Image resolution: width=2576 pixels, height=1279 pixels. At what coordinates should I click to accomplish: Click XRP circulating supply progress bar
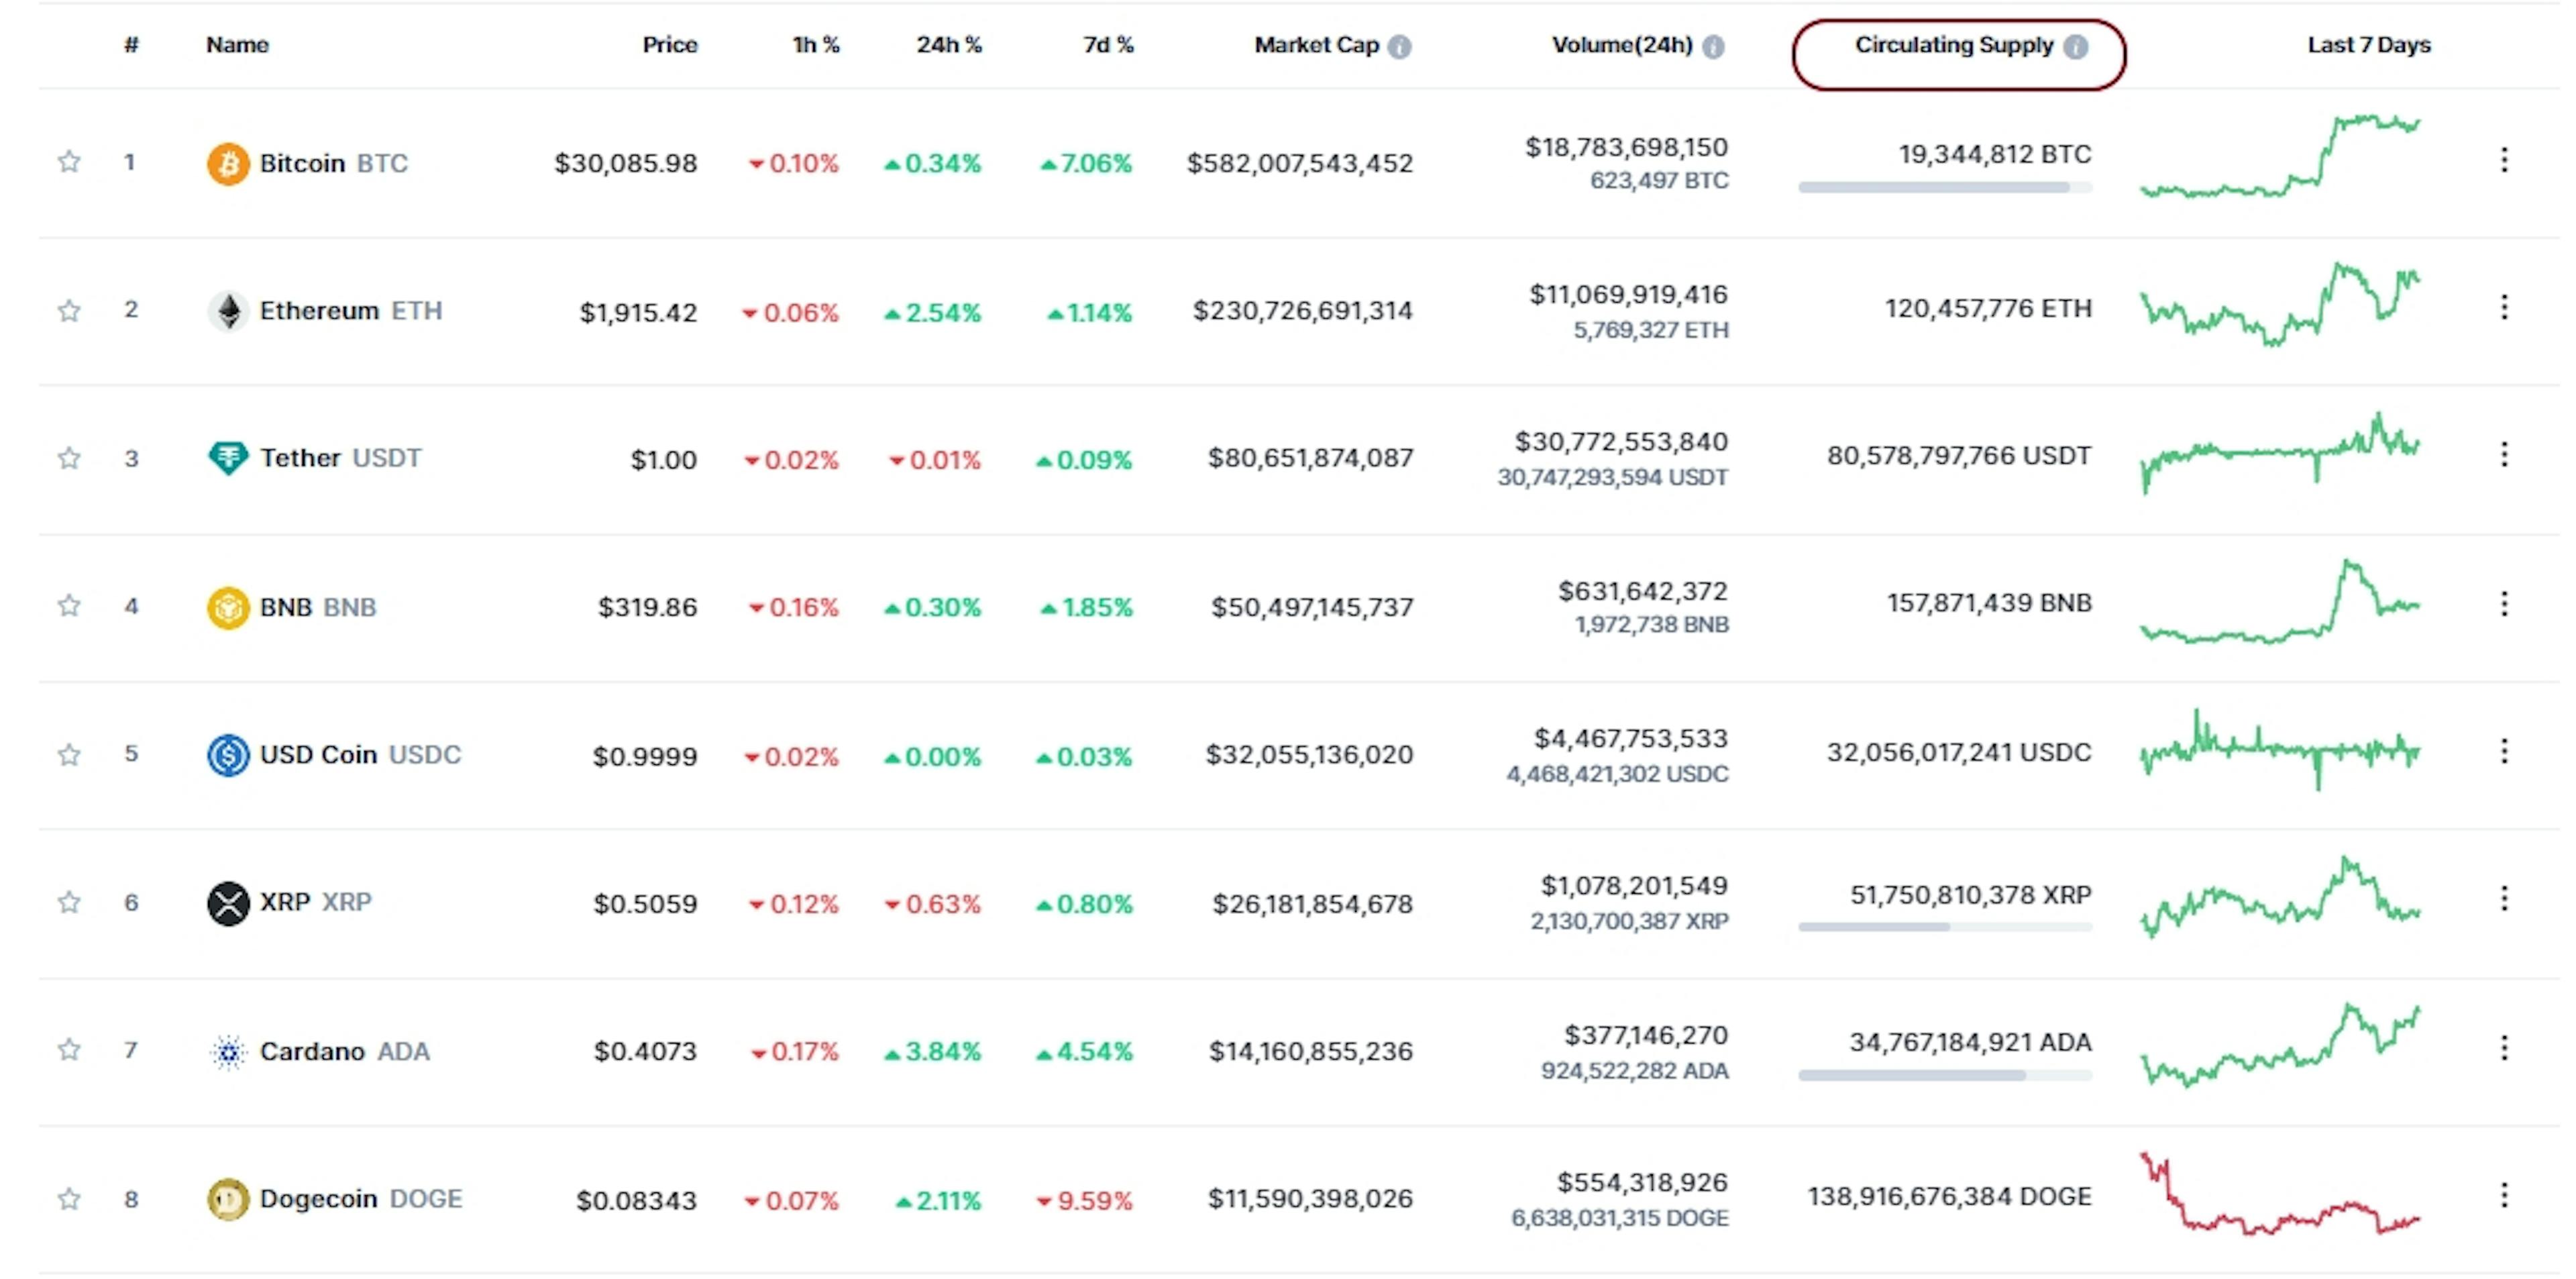click(1945, 927)
